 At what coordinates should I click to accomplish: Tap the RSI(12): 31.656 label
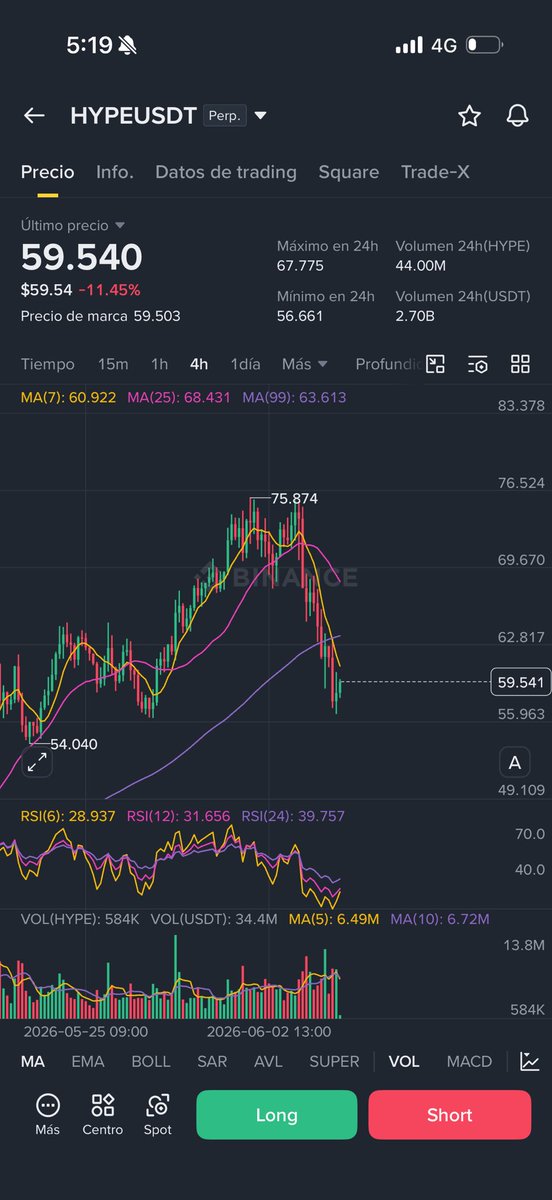[179, 816]
